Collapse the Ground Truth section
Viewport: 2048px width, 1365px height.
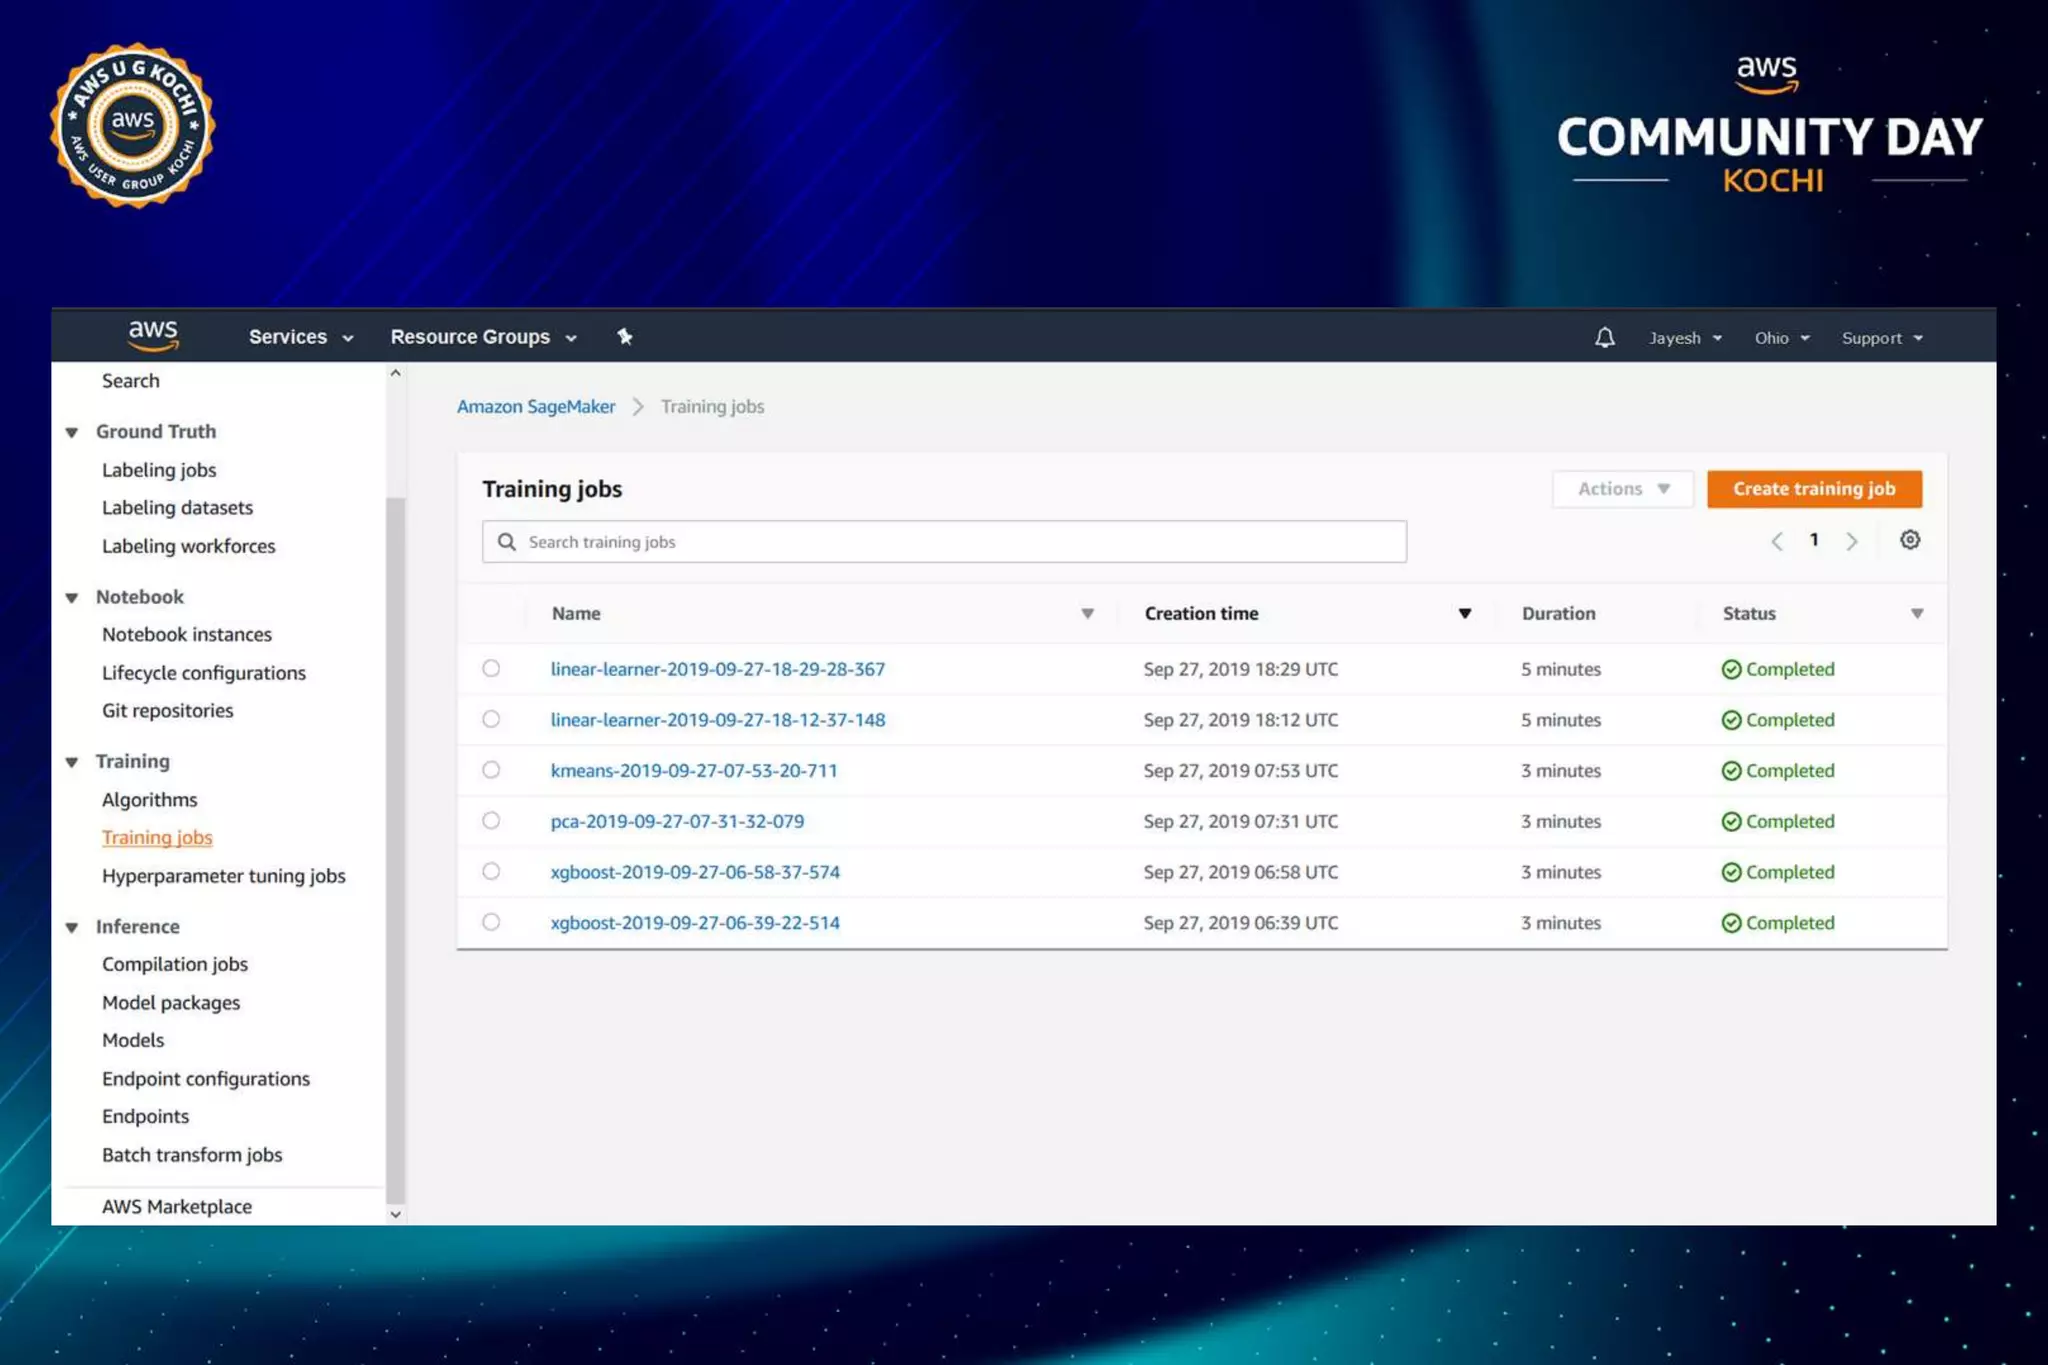(x=72, y=432)
